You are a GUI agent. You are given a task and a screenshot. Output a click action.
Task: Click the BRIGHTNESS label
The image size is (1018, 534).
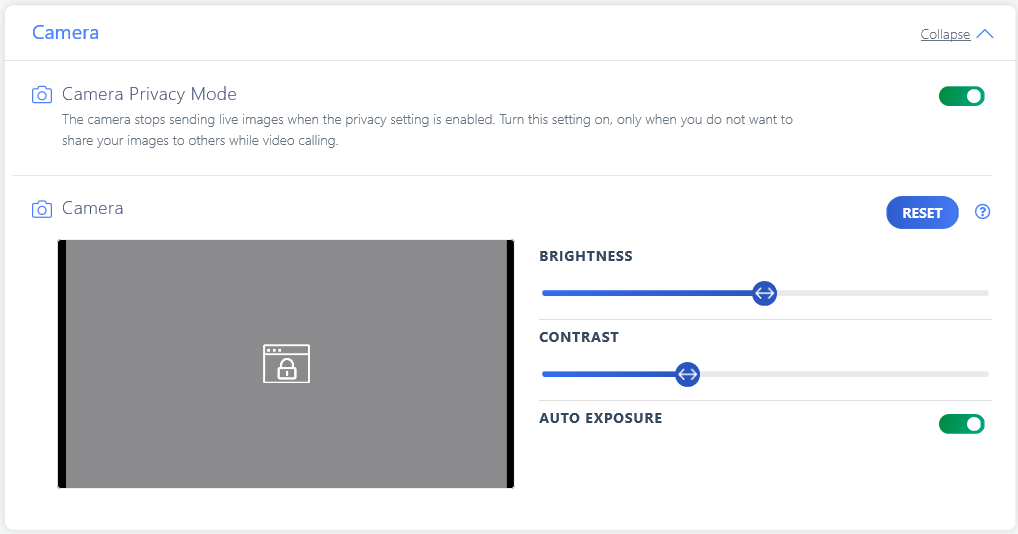click(x=586, y=256)
